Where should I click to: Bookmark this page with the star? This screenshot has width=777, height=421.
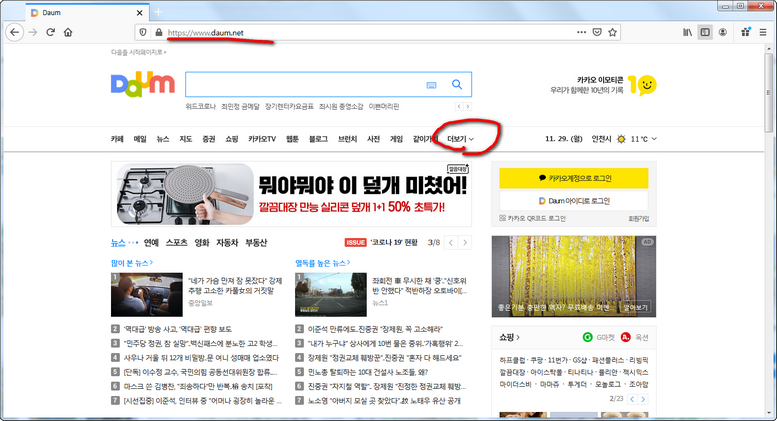point(612,32)
